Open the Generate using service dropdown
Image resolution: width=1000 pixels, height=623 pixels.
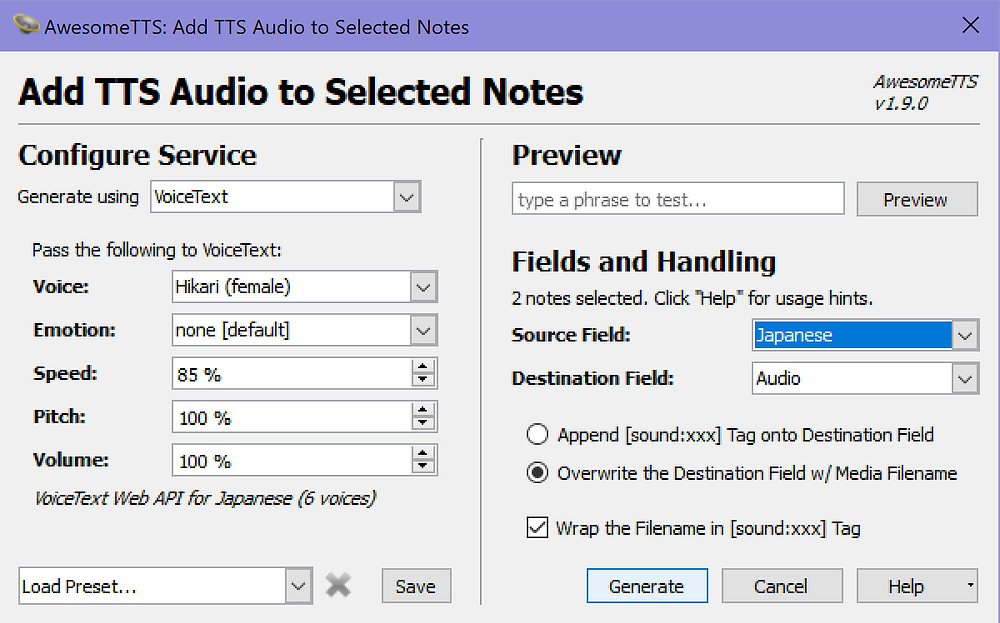point(407,197)
